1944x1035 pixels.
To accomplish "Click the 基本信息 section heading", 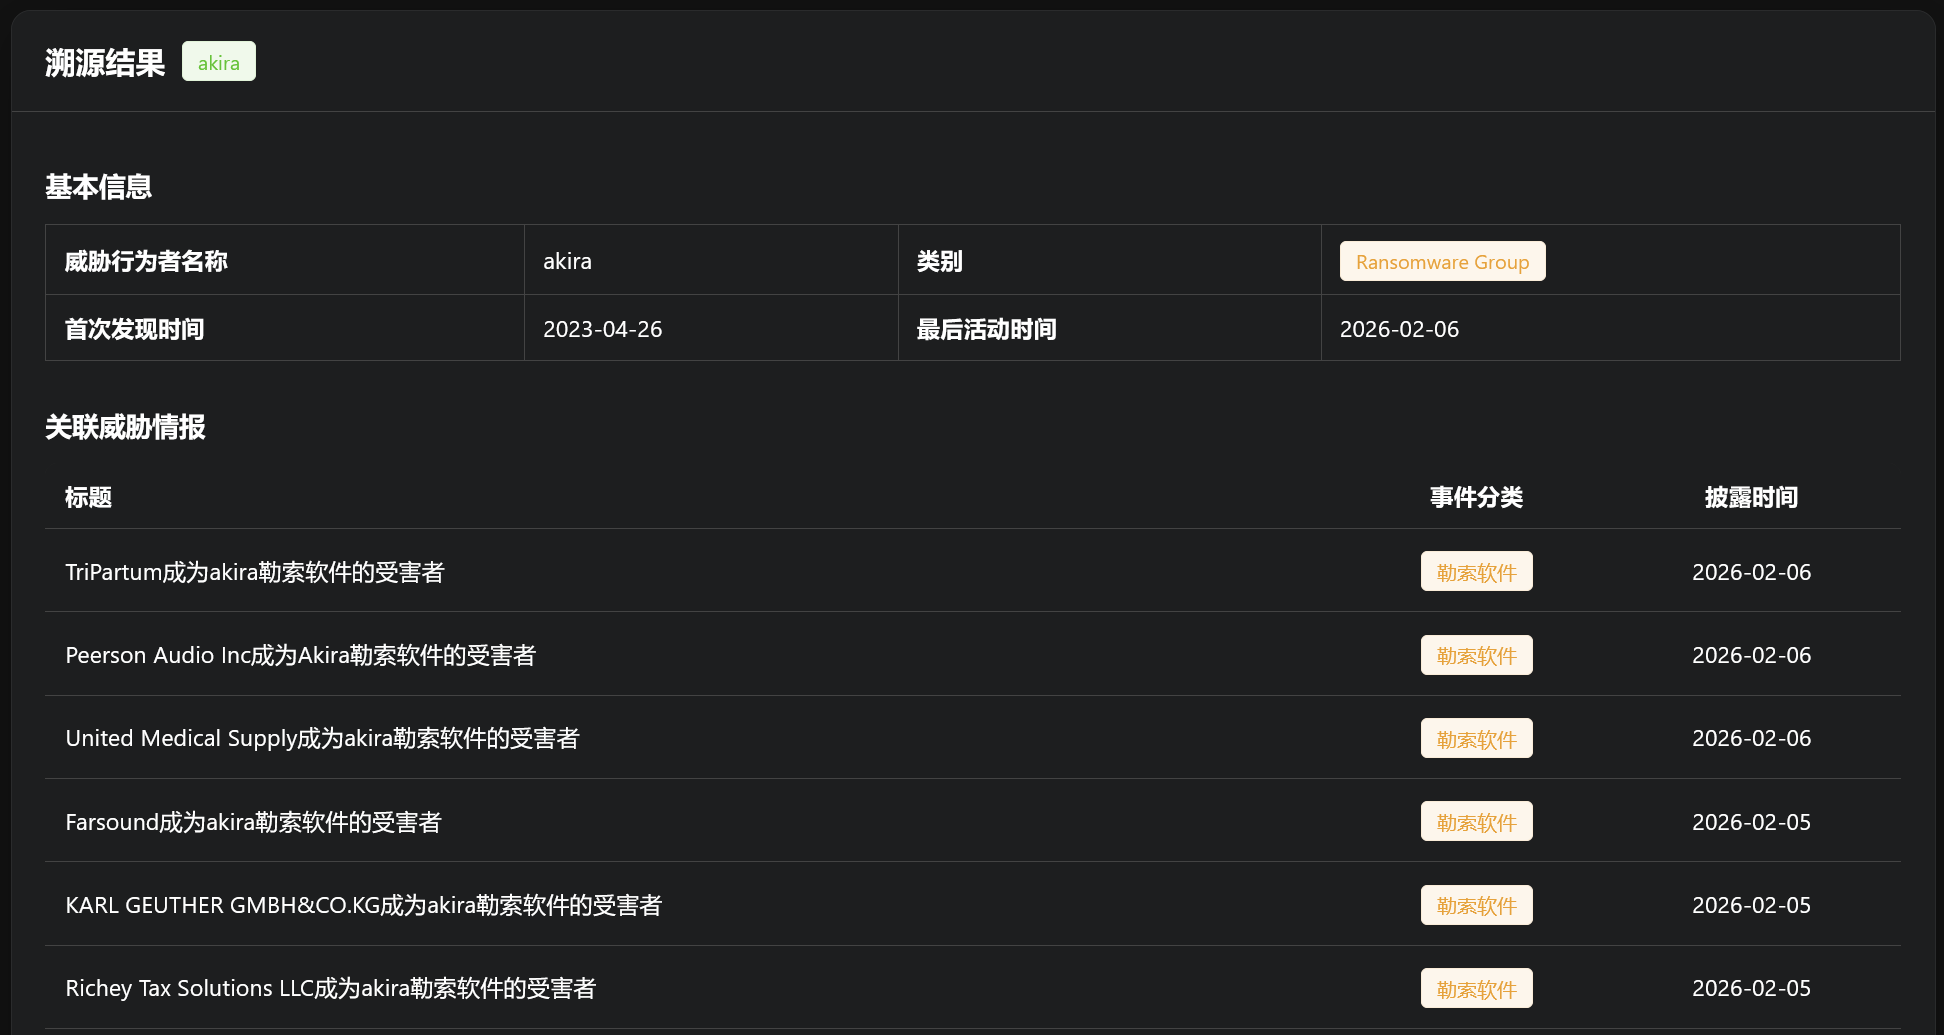I will point(98,187).
